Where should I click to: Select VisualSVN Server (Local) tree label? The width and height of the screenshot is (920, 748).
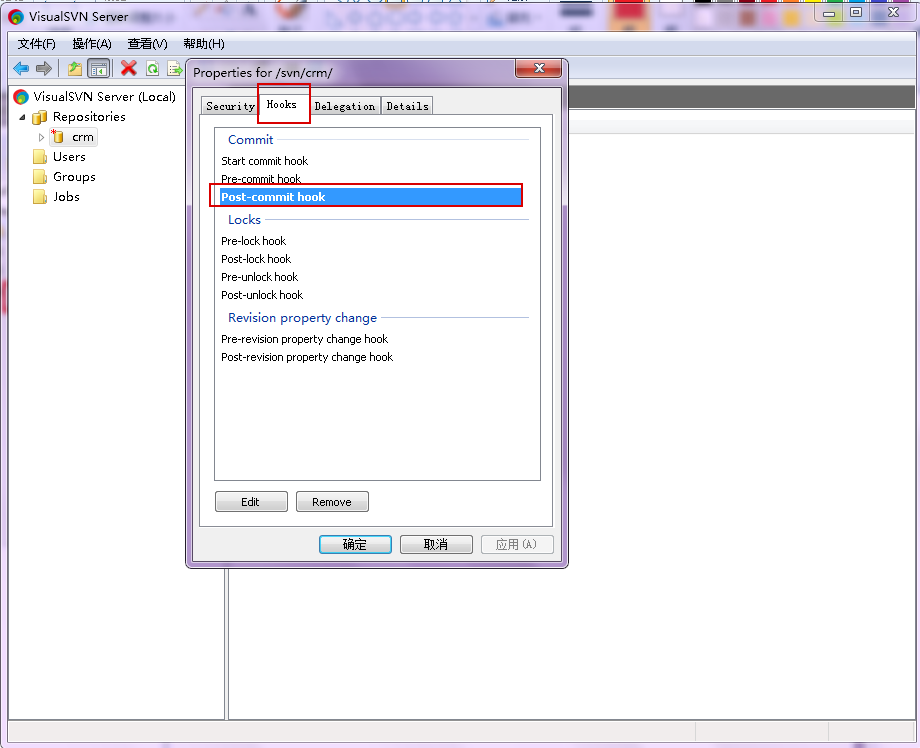tap(104, 97)
